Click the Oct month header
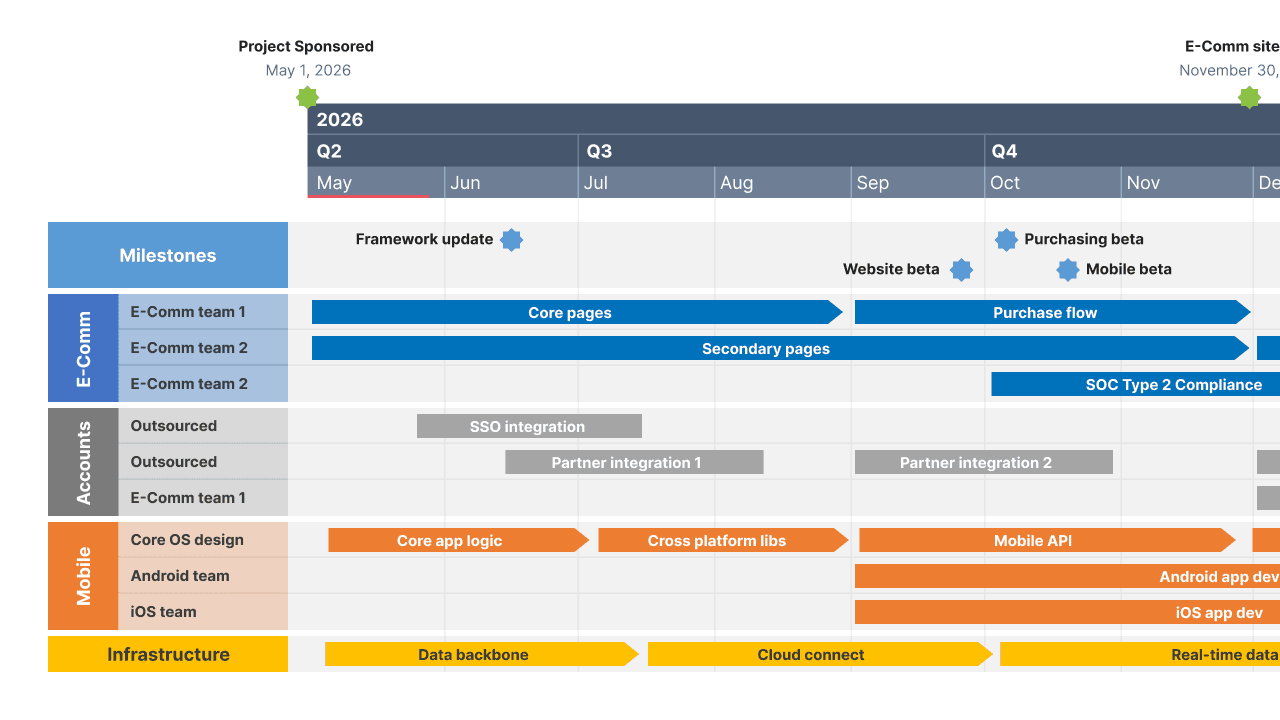Screen dimensions: 1280x720 (1053, 183)
